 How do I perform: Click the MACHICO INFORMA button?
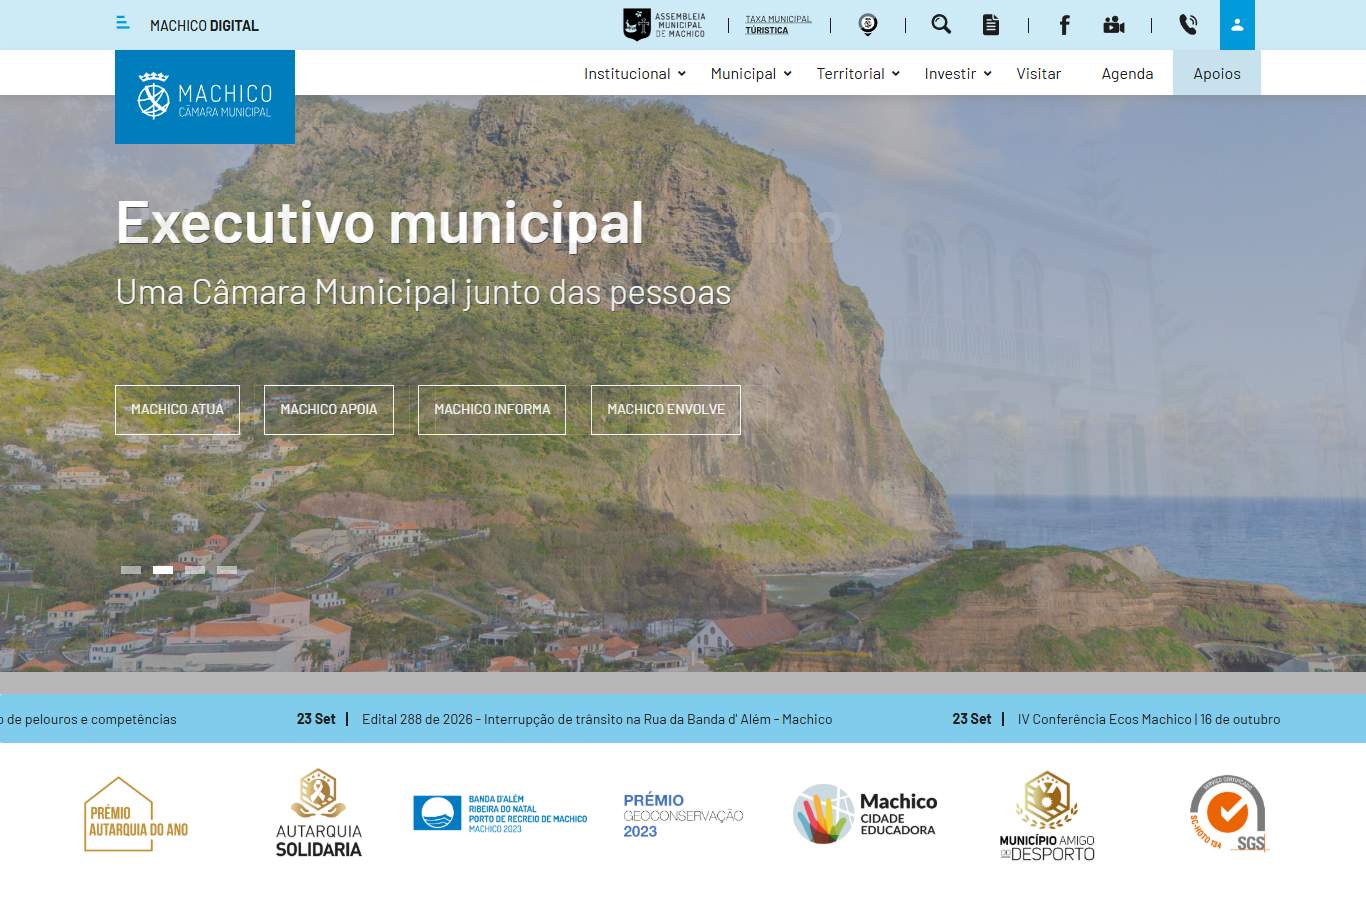pos(492,410)
